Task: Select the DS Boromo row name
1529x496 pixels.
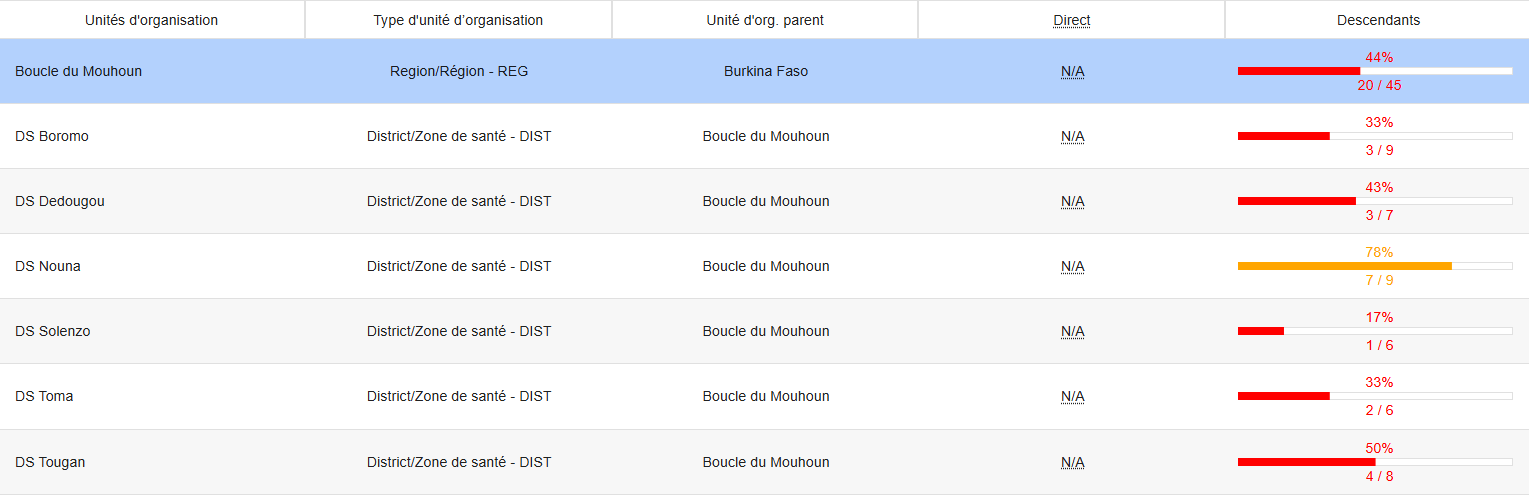Action: pos(52,136)
